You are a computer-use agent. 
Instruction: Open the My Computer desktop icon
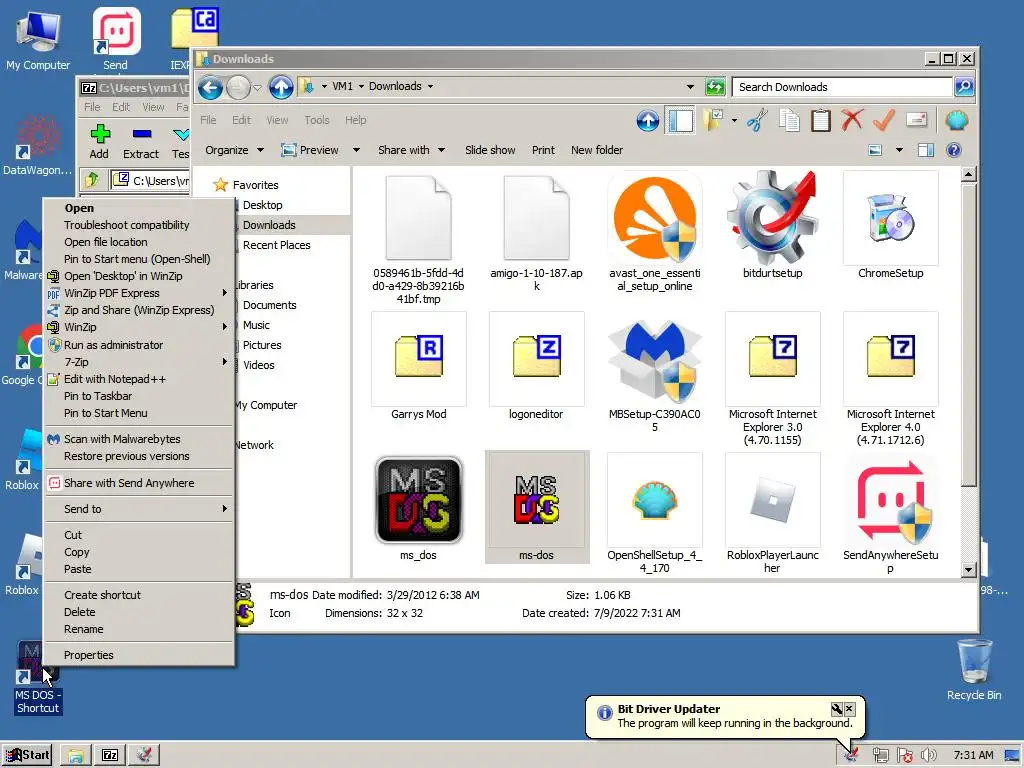38,40
